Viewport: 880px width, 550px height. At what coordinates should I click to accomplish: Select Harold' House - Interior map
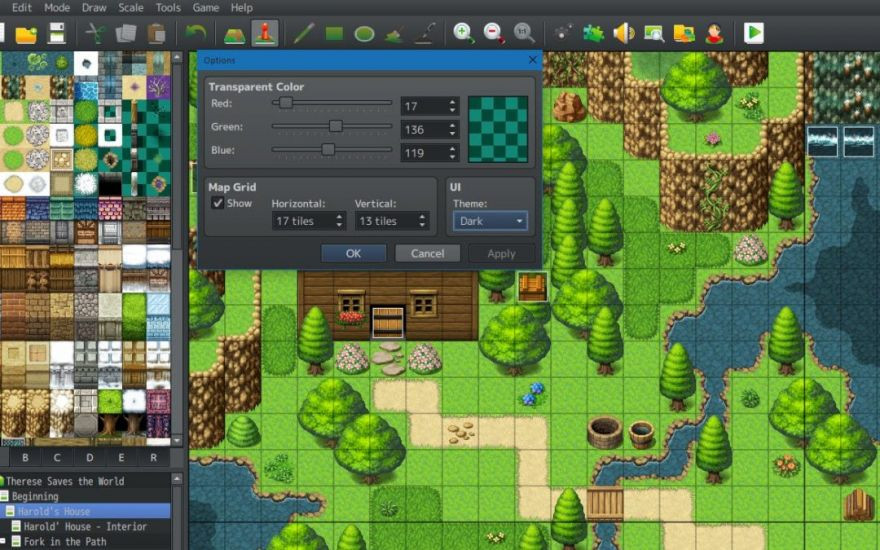click(85, 526)
